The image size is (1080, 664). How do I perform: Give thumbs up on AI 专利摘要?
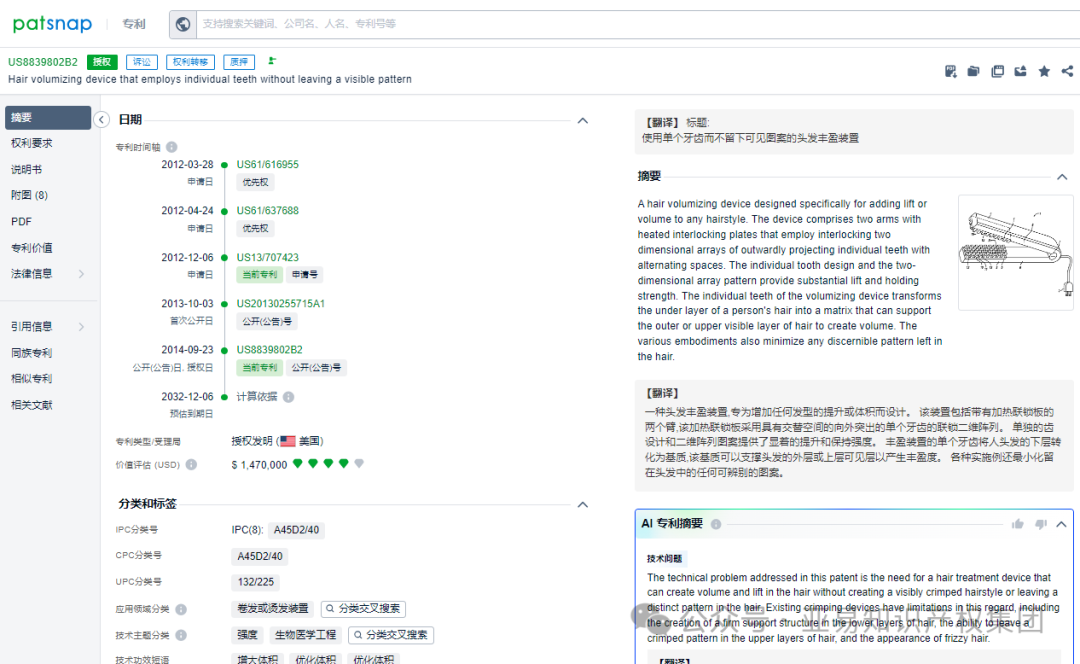(1018, 523)
